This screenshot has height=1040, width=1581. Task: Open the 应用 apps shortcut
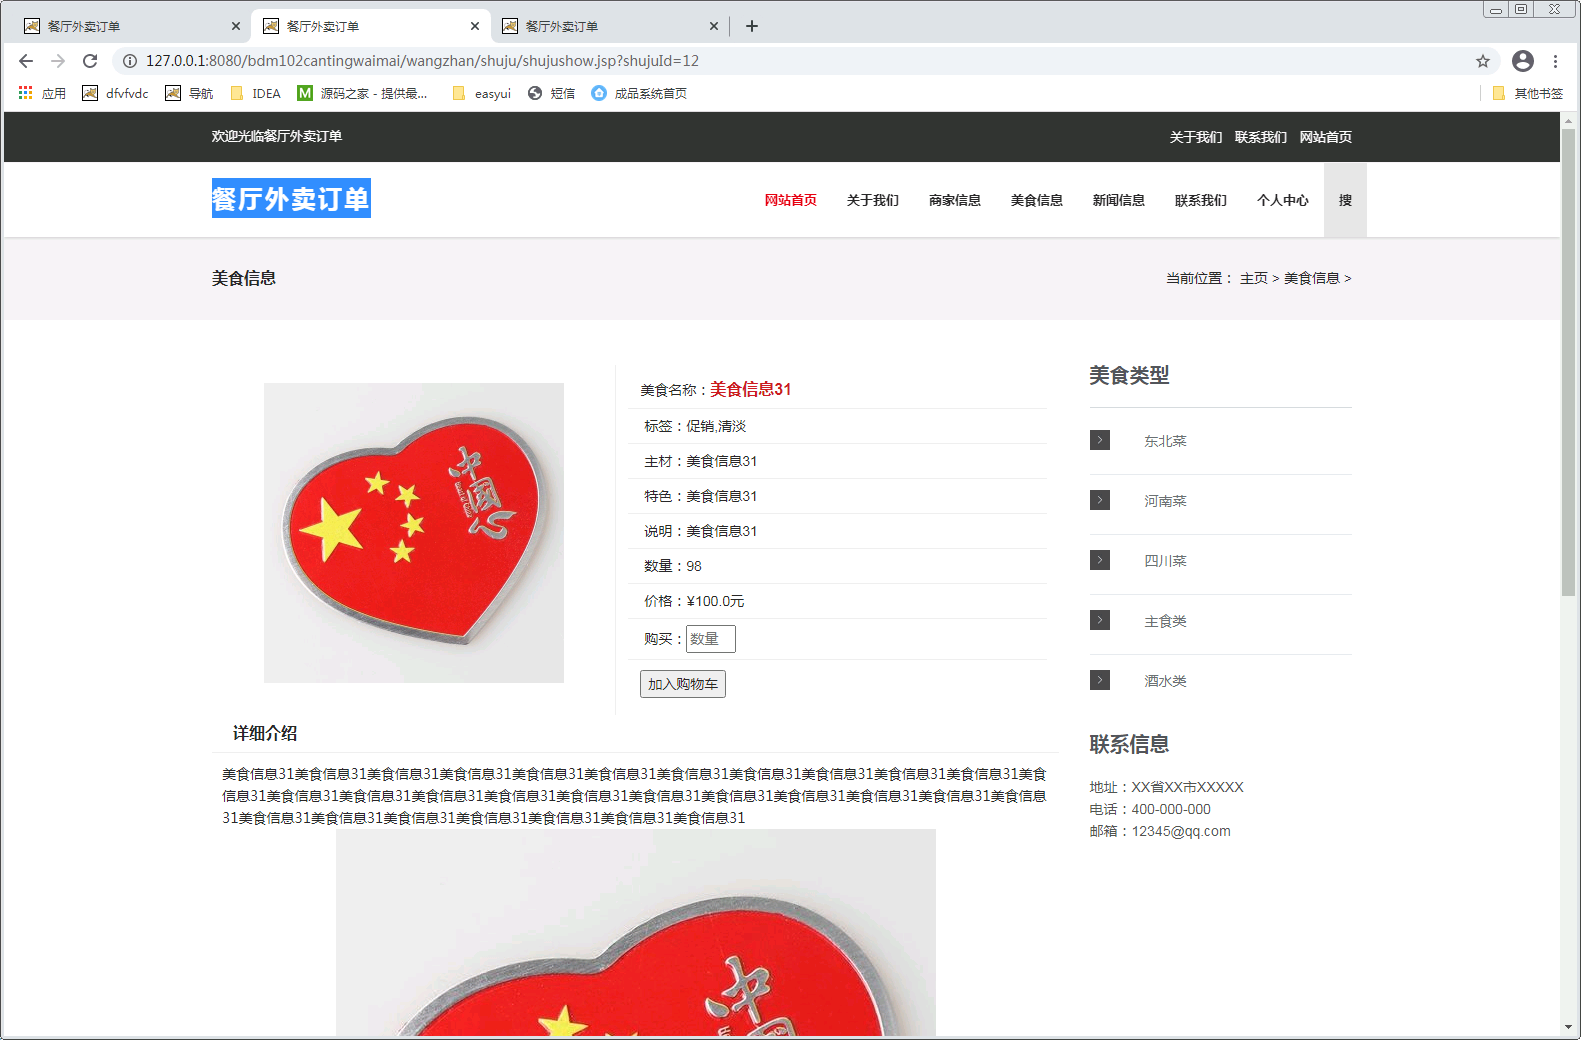click(42, 93)
